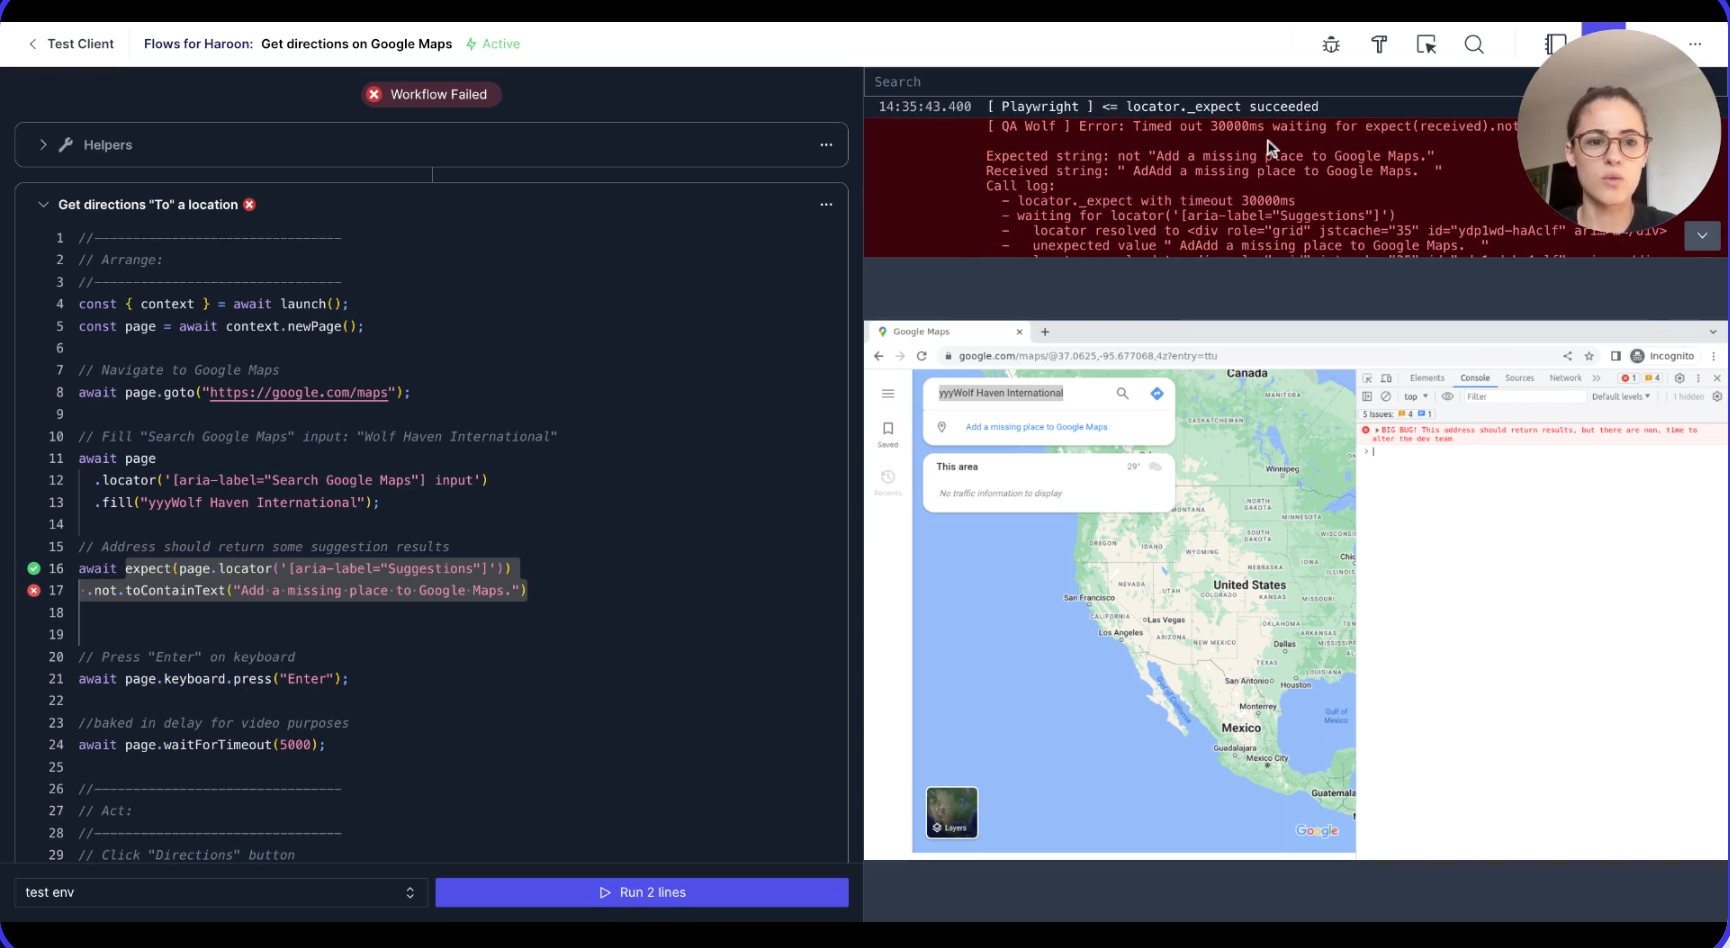
Task: Expand the Helpers section
Action: pos(43,145)
